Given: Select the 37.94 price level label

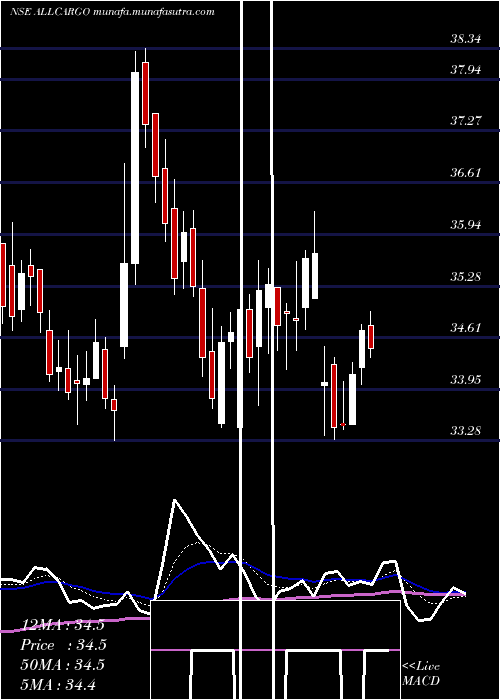Looking at the screenshot, I should click(466, 70).
